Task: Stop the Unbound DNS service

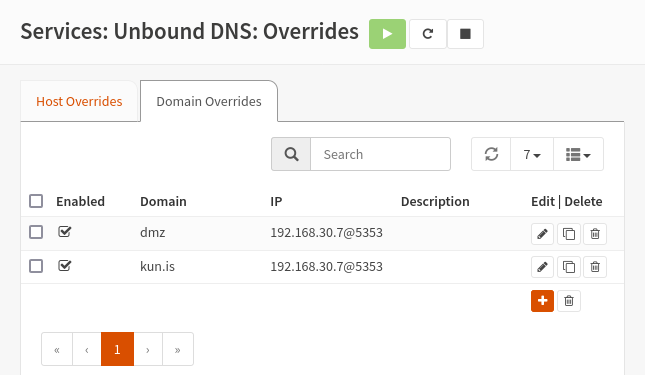Action: (x=465, y=34)
